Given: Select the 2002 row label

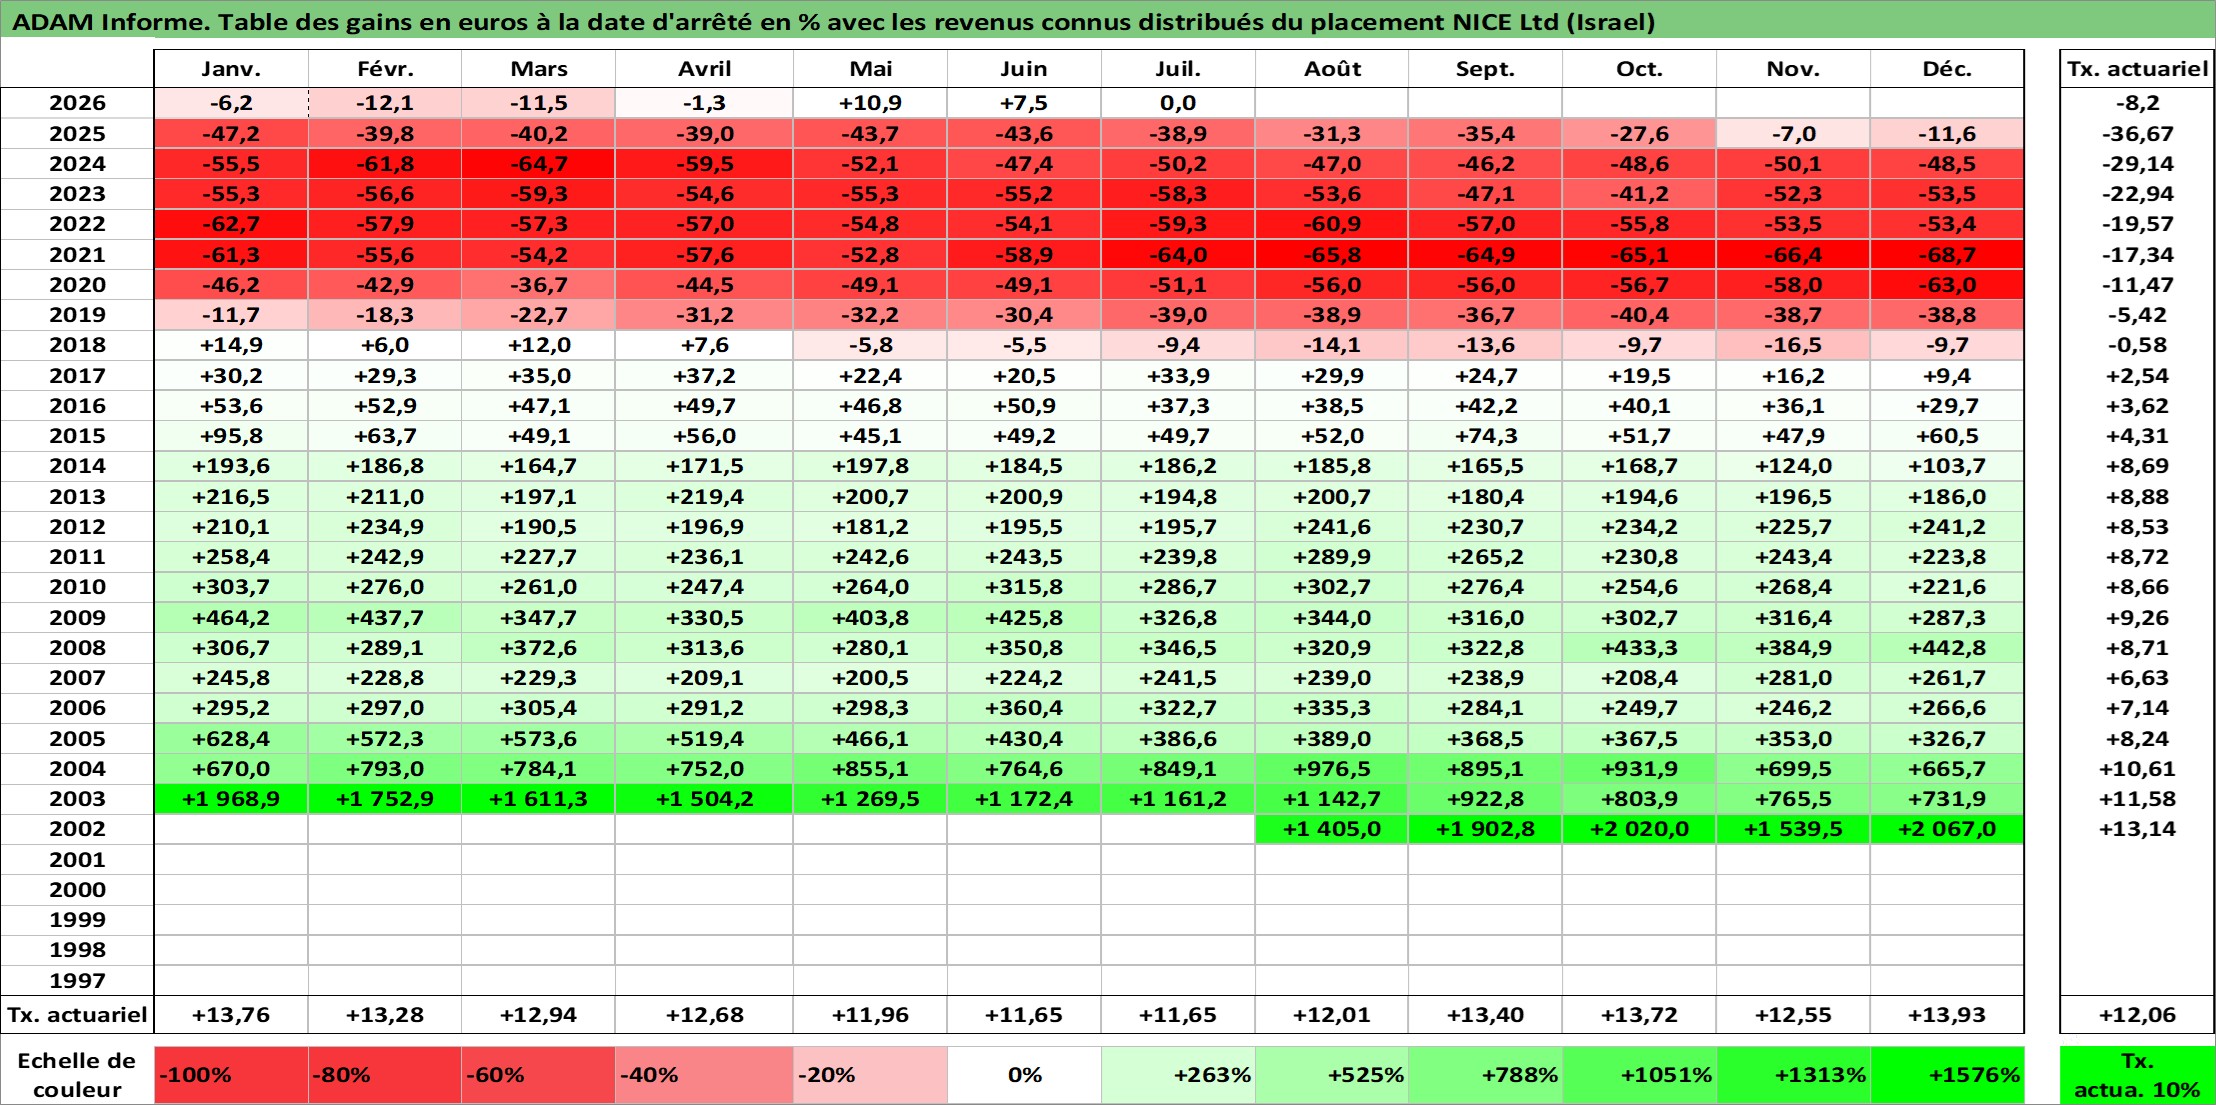Looking at the screenshot, I should 77,829.
